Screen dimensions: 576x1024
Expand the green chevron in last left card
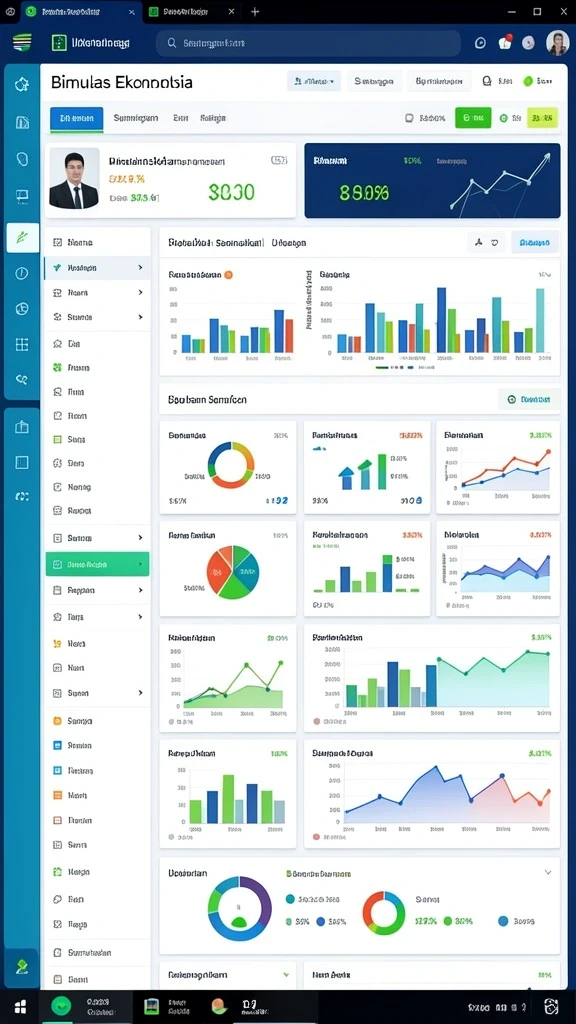[x=286, y=974]
